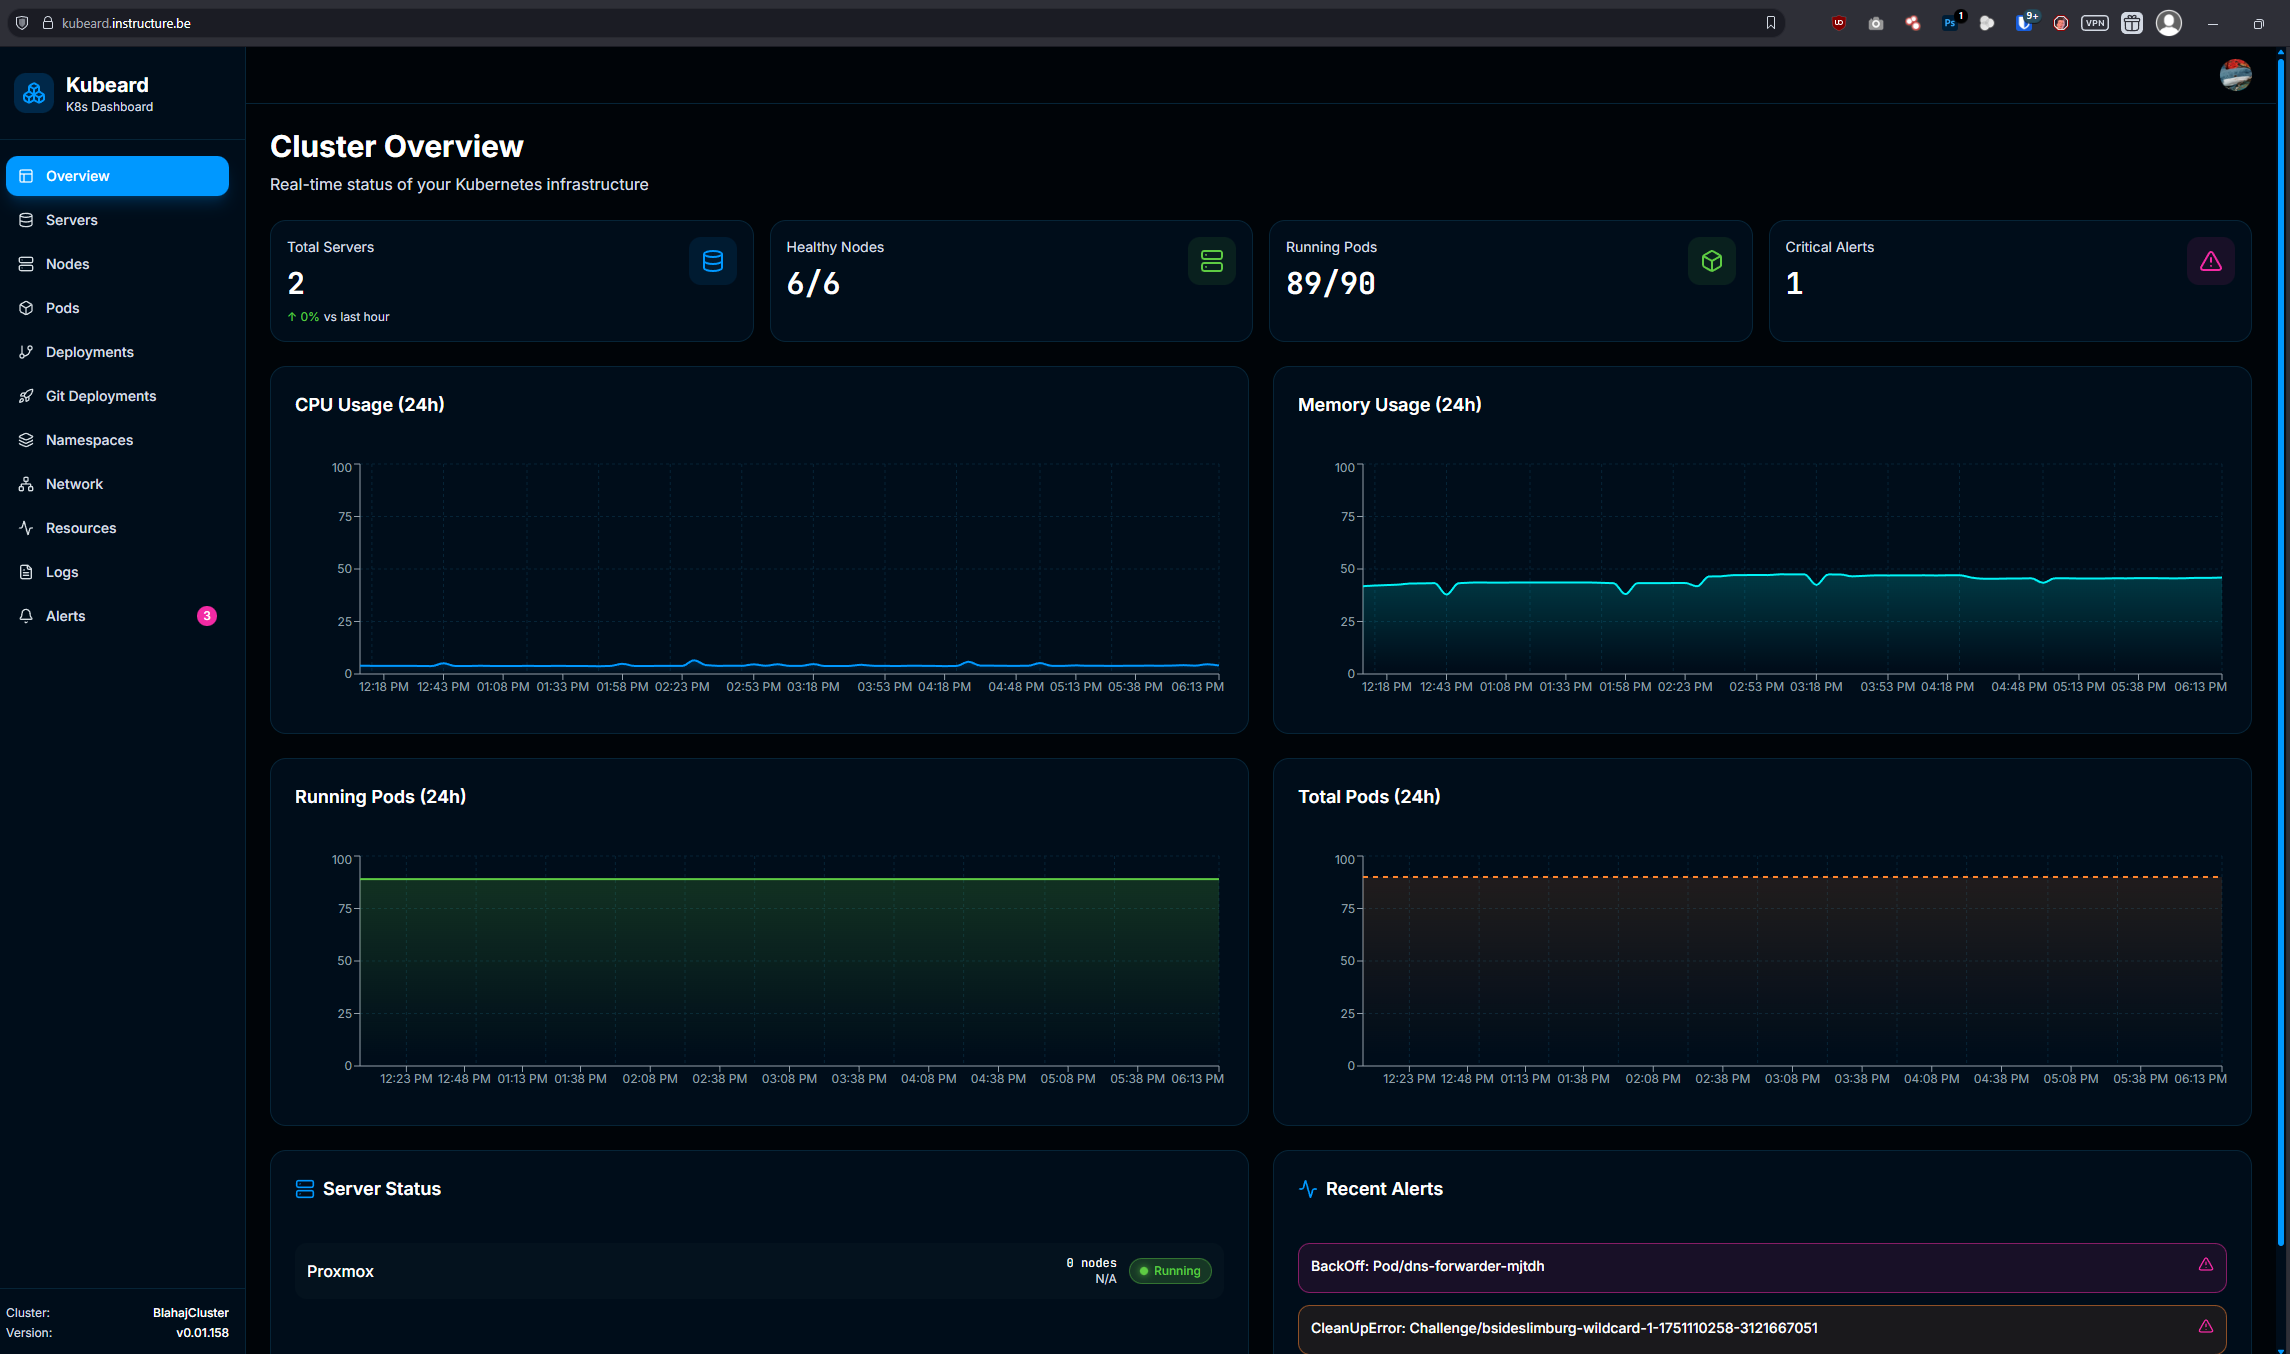Open the Servers sidebar page

71,220
